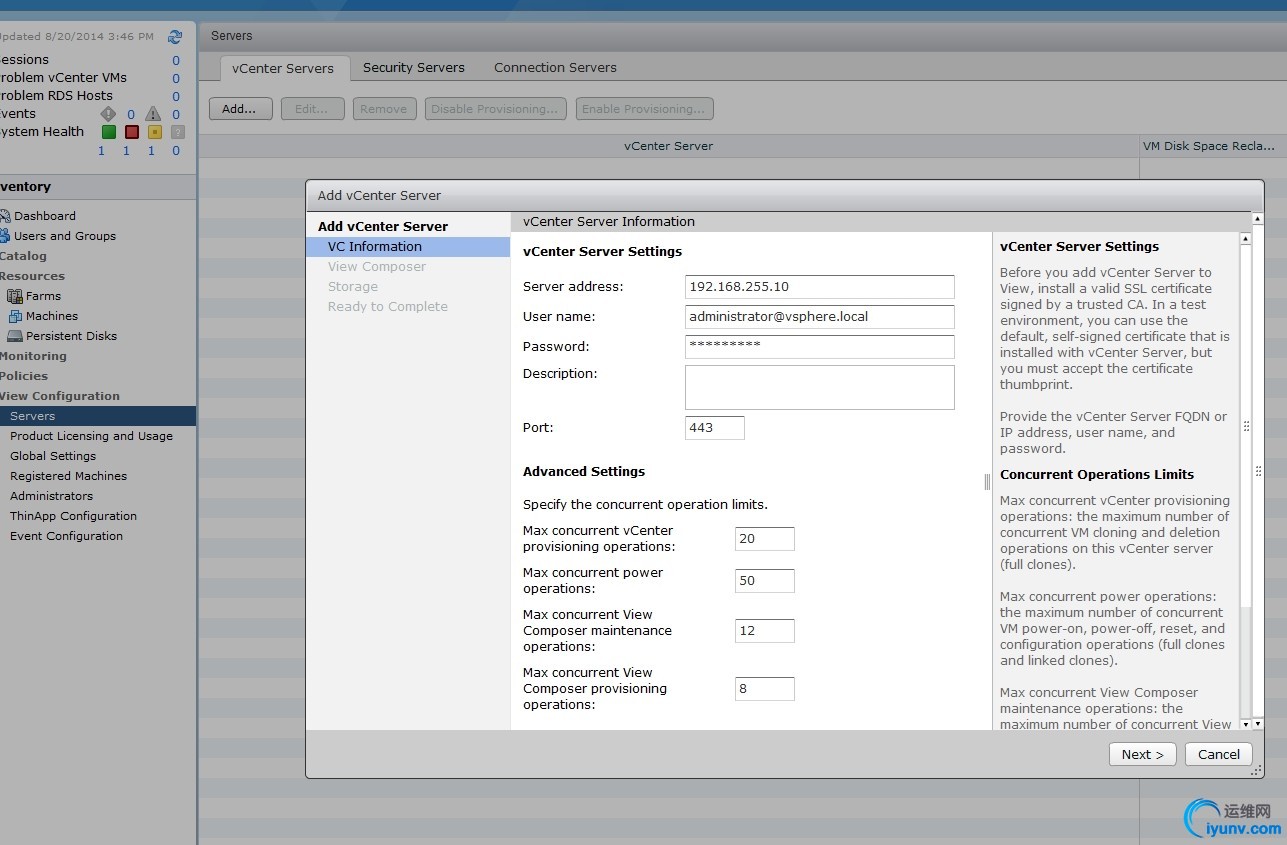Switch to the Security Servers tab

pos(413,68)
